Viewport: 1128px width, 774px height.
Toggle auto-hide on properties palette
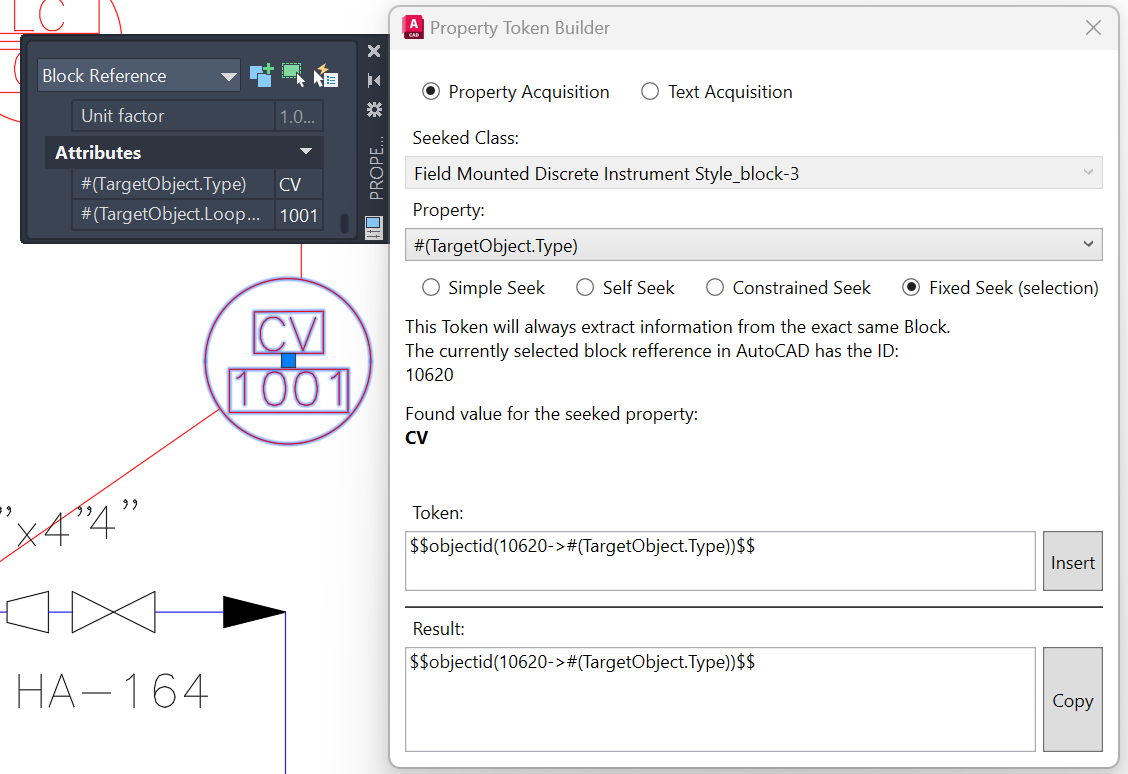pyautogui.click(x=373, y=80)
